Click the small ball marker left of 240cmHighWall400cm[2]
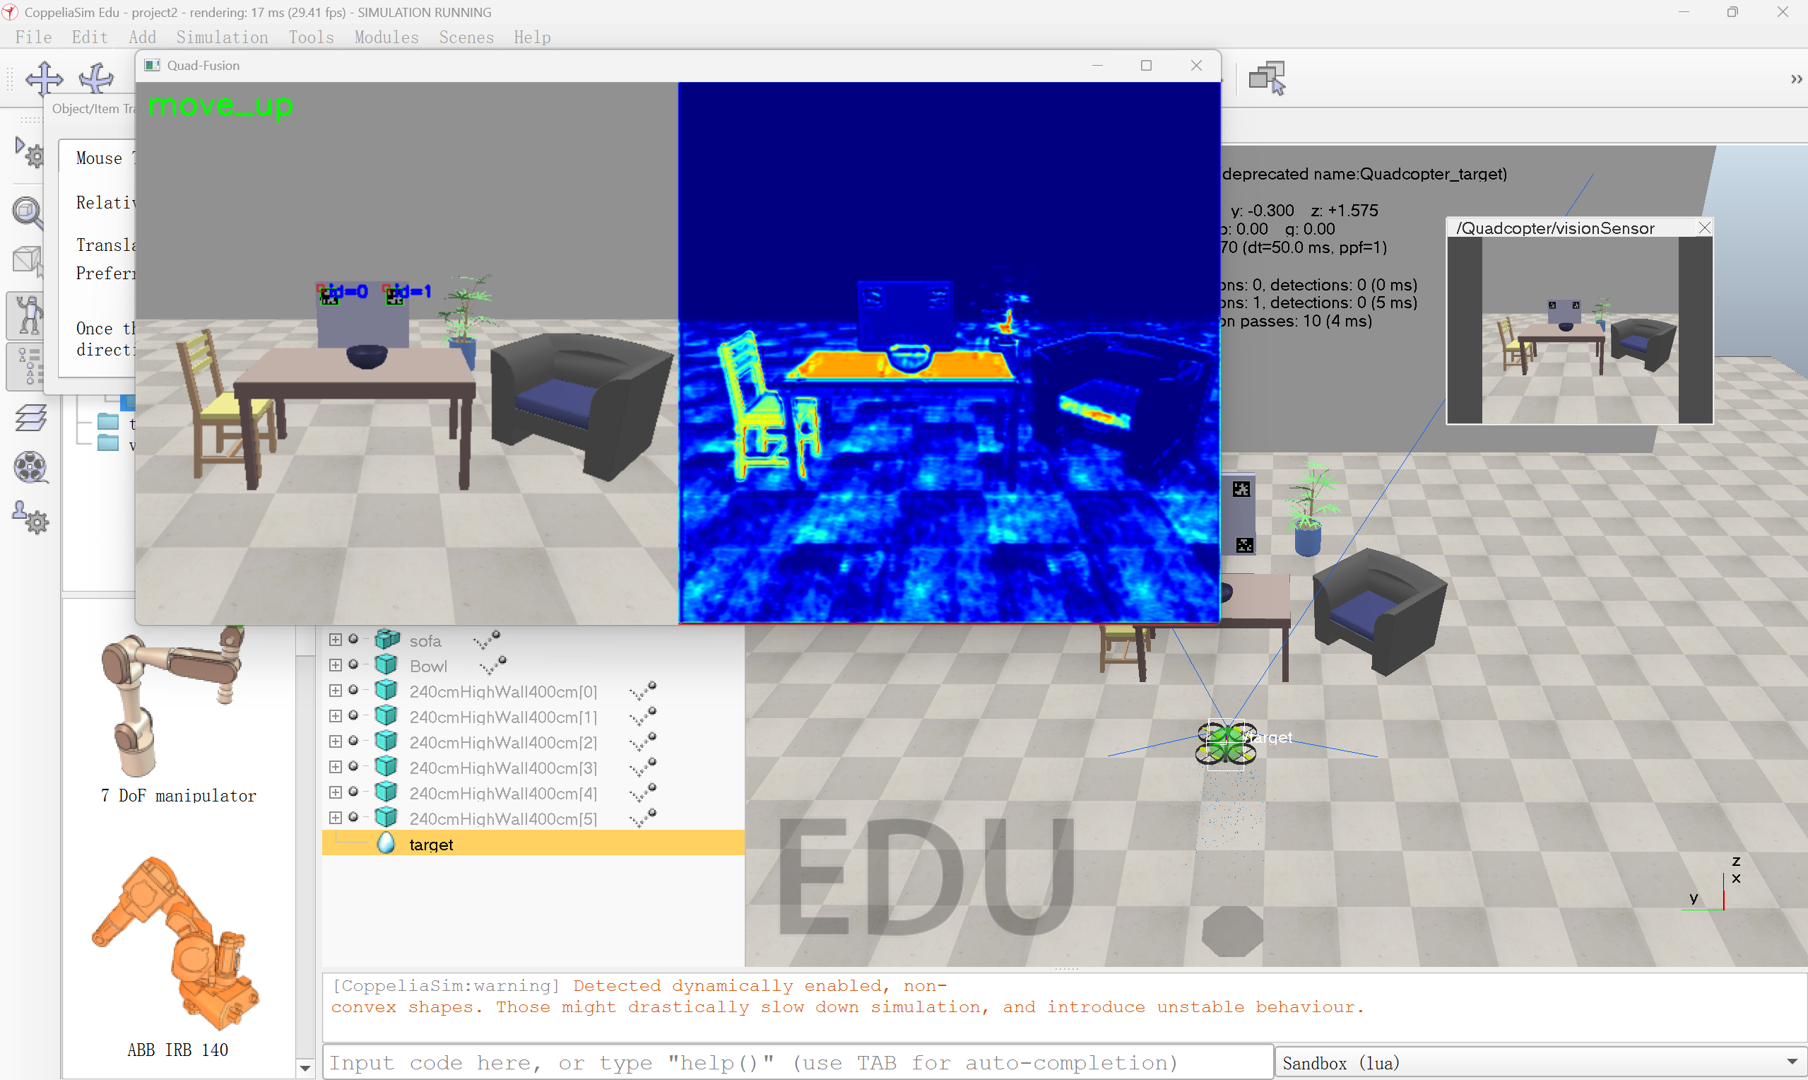Screen dimensions: 1808x1080 point(353,741)
